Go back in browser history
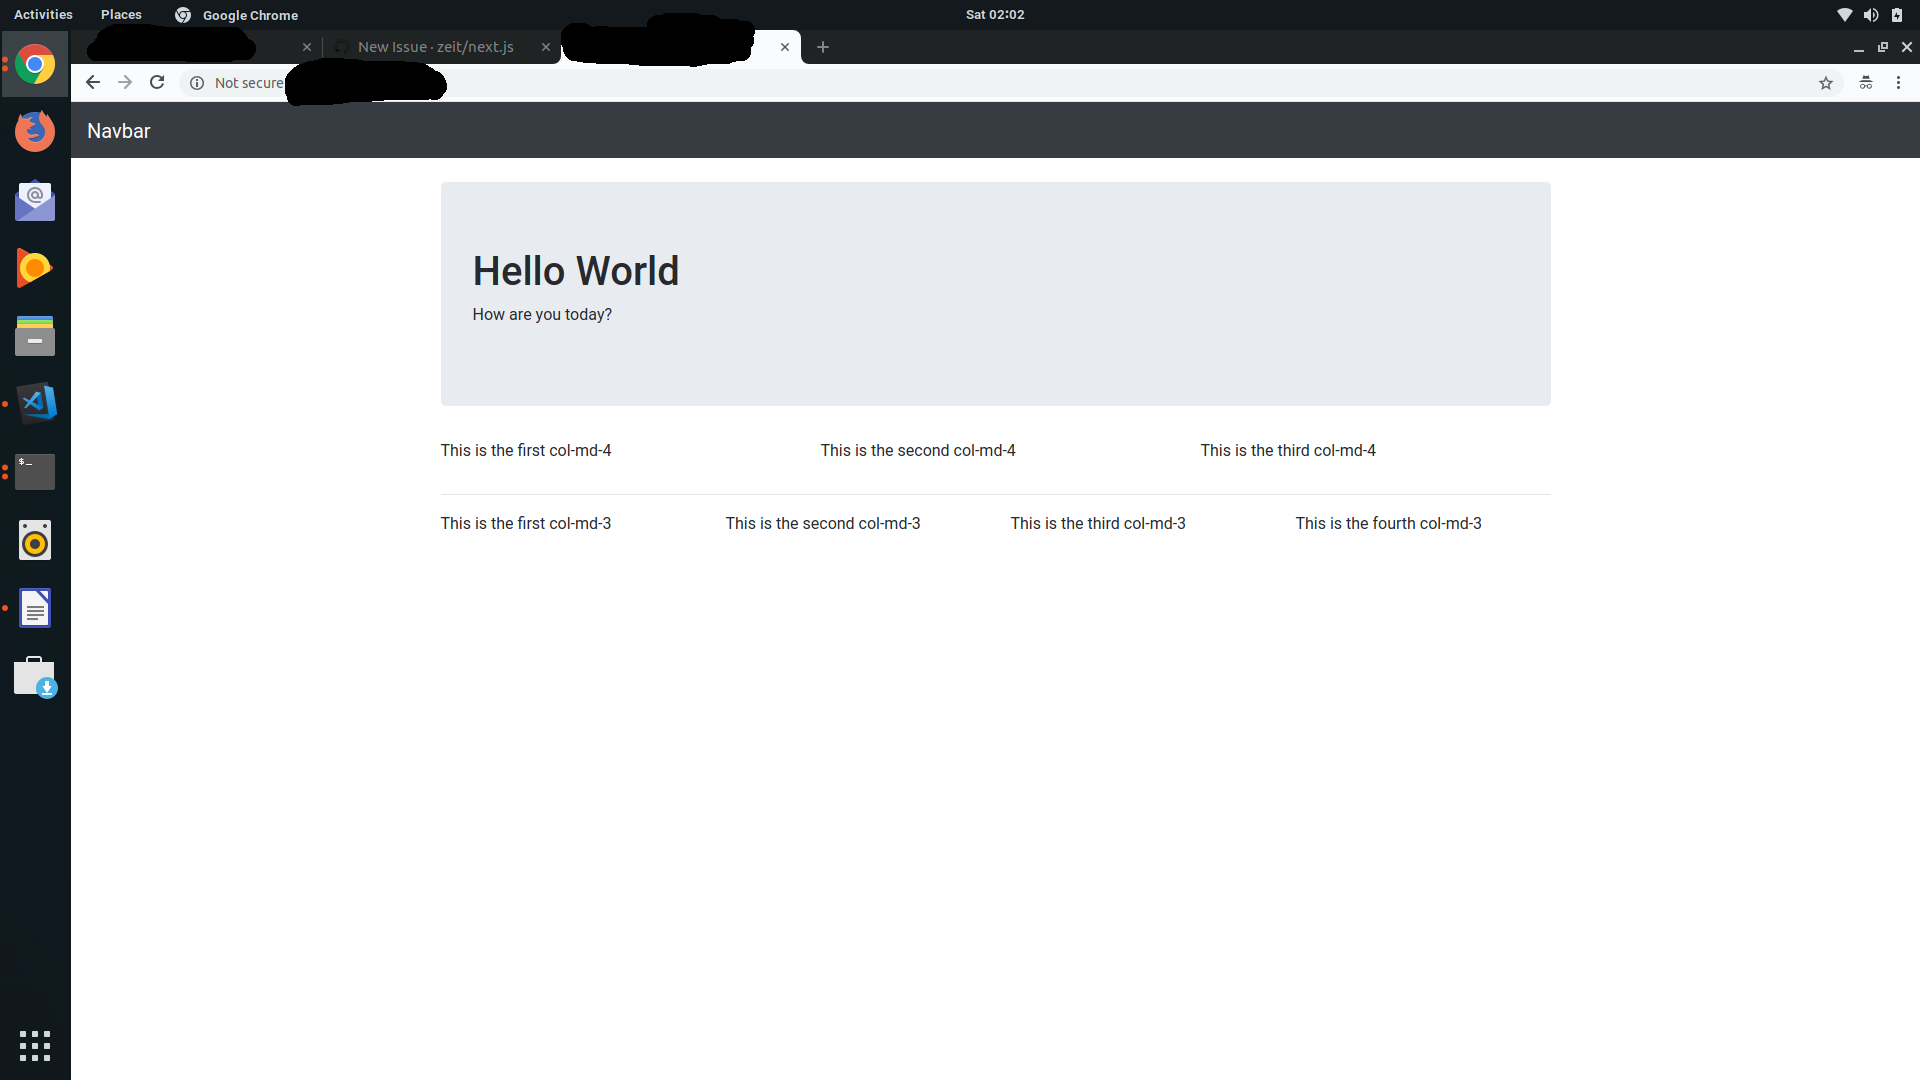This screenshot has width=1920, height=1080. 92,83
